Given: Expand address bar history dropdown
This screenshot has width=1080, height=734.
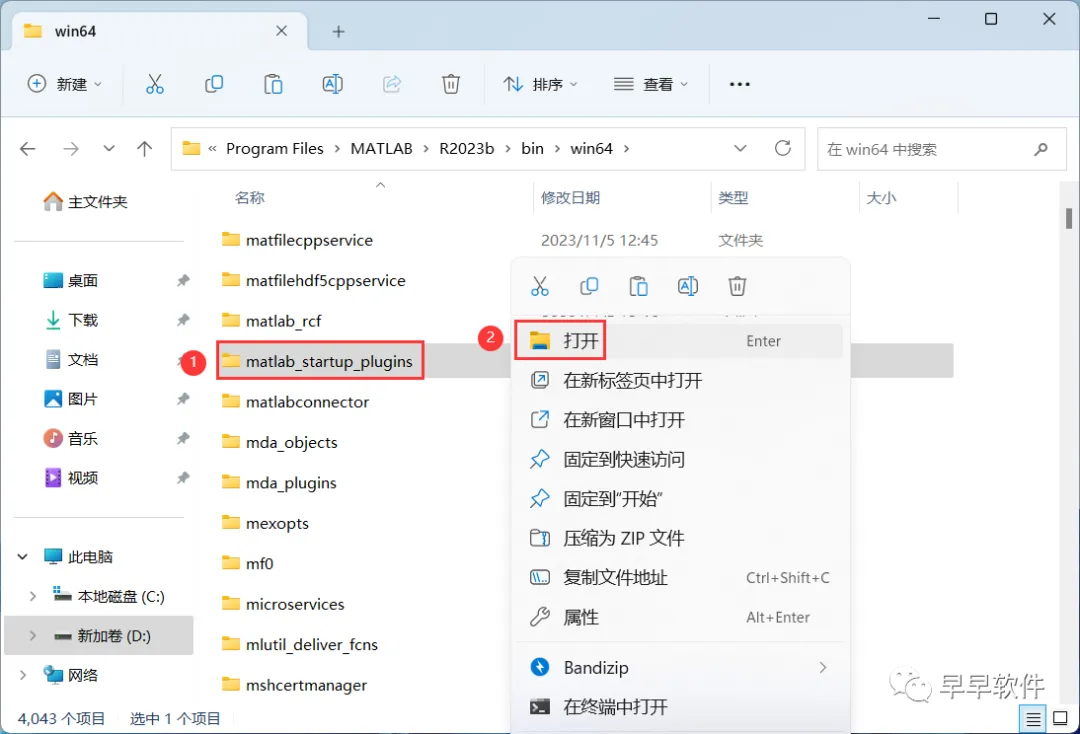Looking at the screenshot, I should click(x=740, y=149).
